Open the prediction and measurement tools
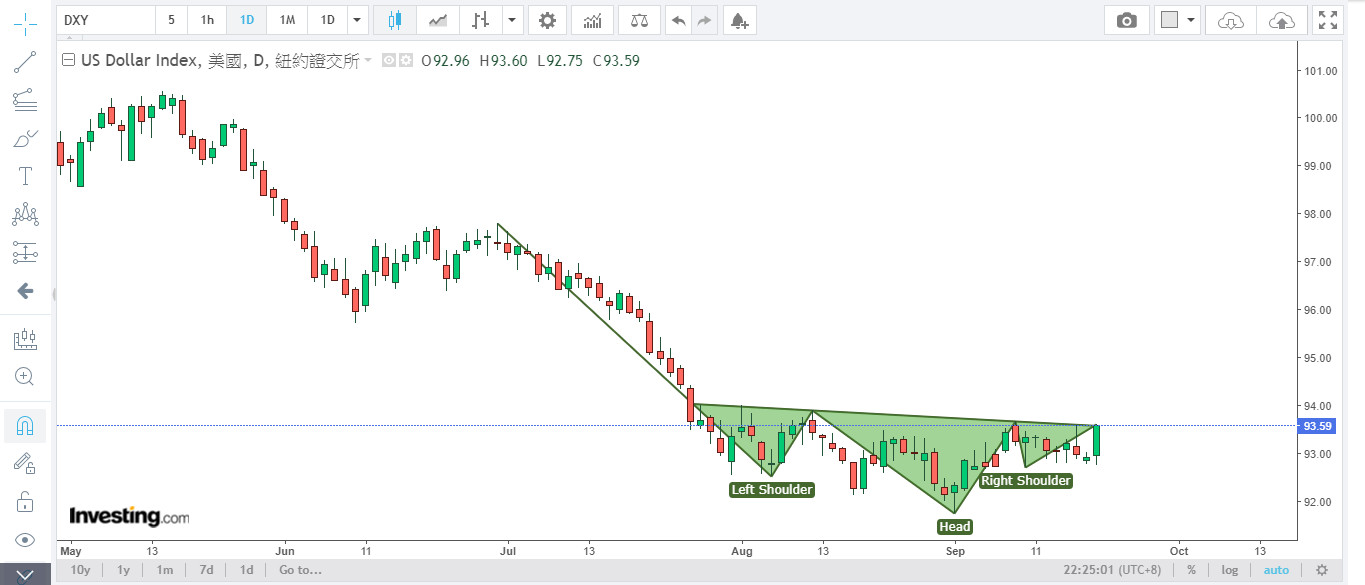The height and width of the screenshot is (585, 1365). 25,252
